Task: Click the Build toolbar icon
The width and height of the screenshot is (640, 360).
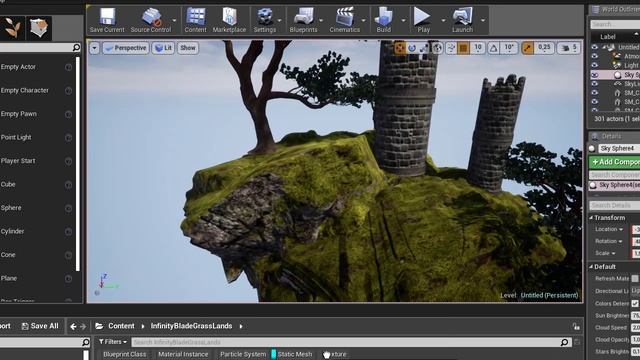Action: (384, 20)
